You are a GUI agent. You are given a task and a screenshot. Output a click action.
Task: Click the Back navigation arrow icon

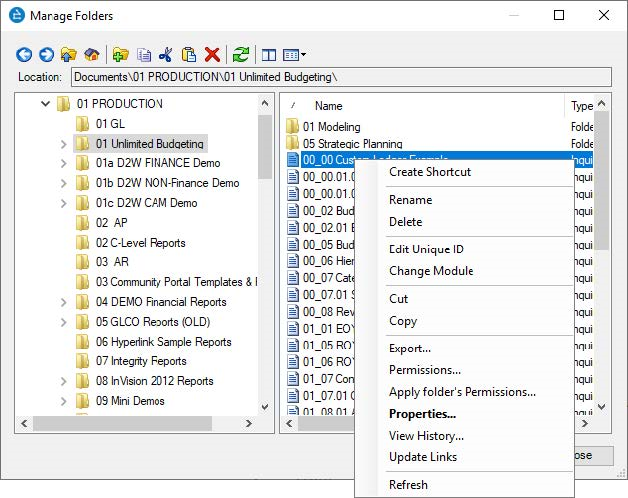pyautogui.click(x=24, y=55)
